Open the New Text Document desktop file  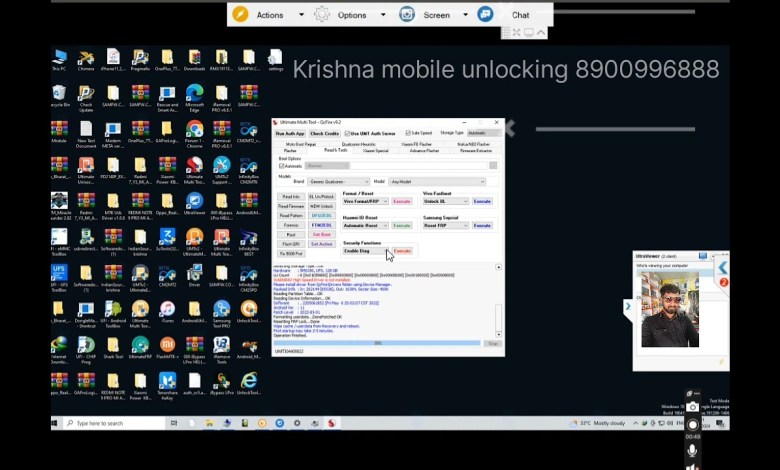[x=86, y=134]
